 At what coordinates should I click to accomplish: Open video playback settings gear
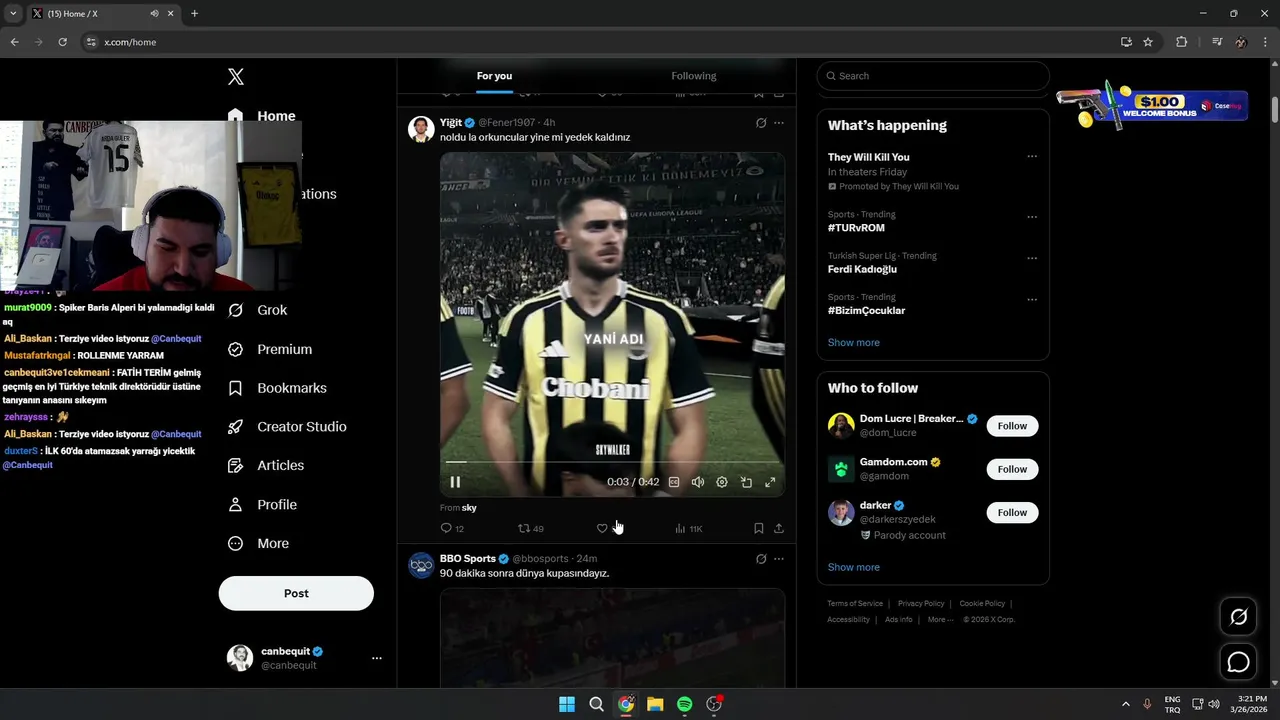(x=722, y=482)
